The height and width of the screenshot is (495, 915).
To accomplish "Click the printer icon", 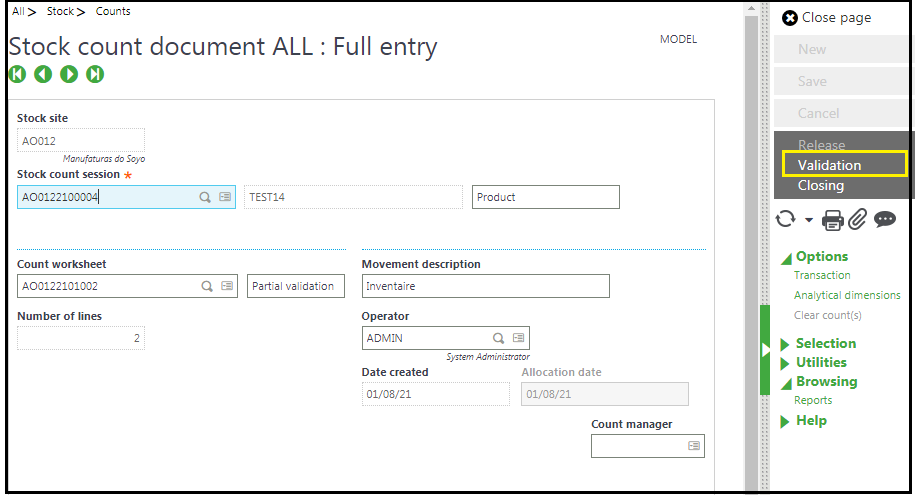I will tap(833, 220).
